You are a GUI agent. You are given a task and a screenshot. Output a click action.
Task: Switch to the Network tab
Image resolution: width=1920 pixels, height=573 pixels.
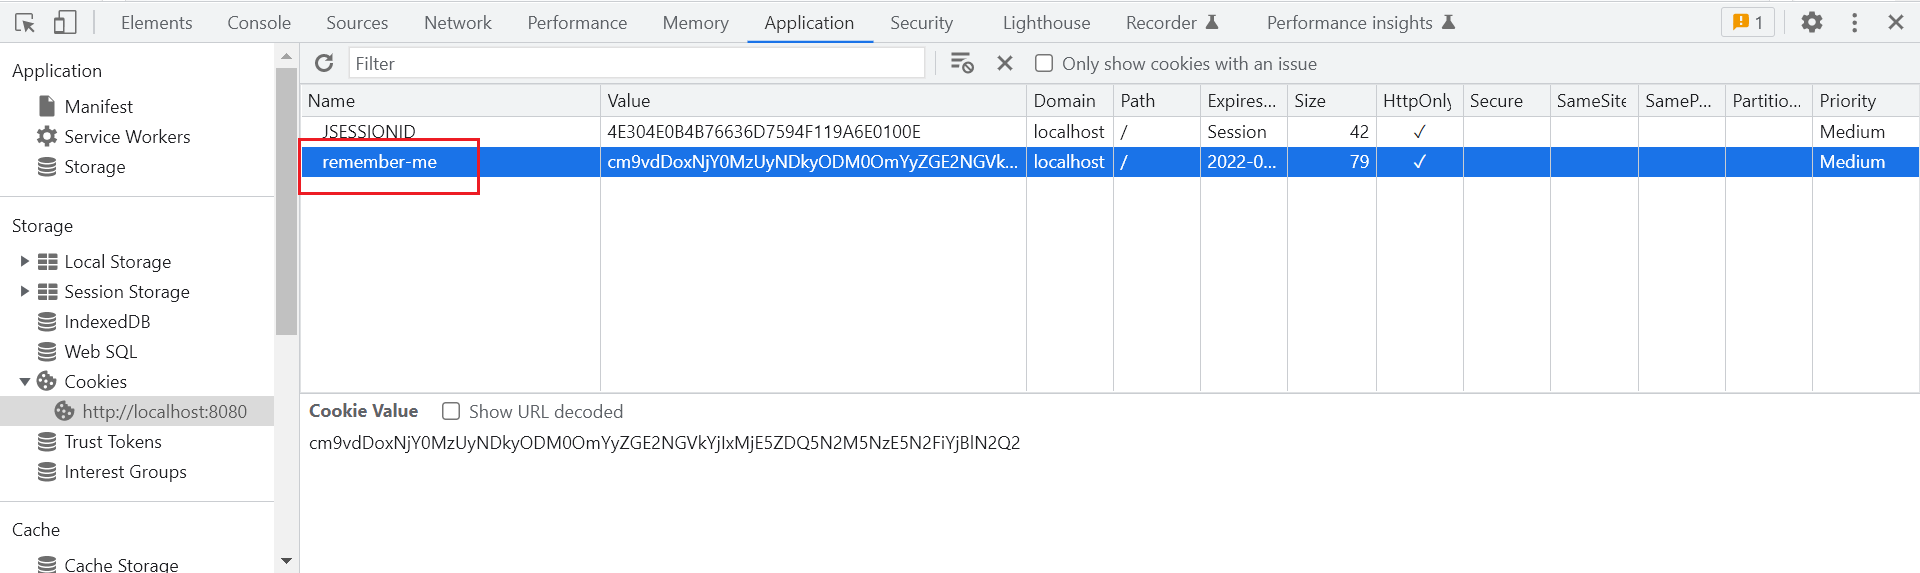click(x=457, y=22)
